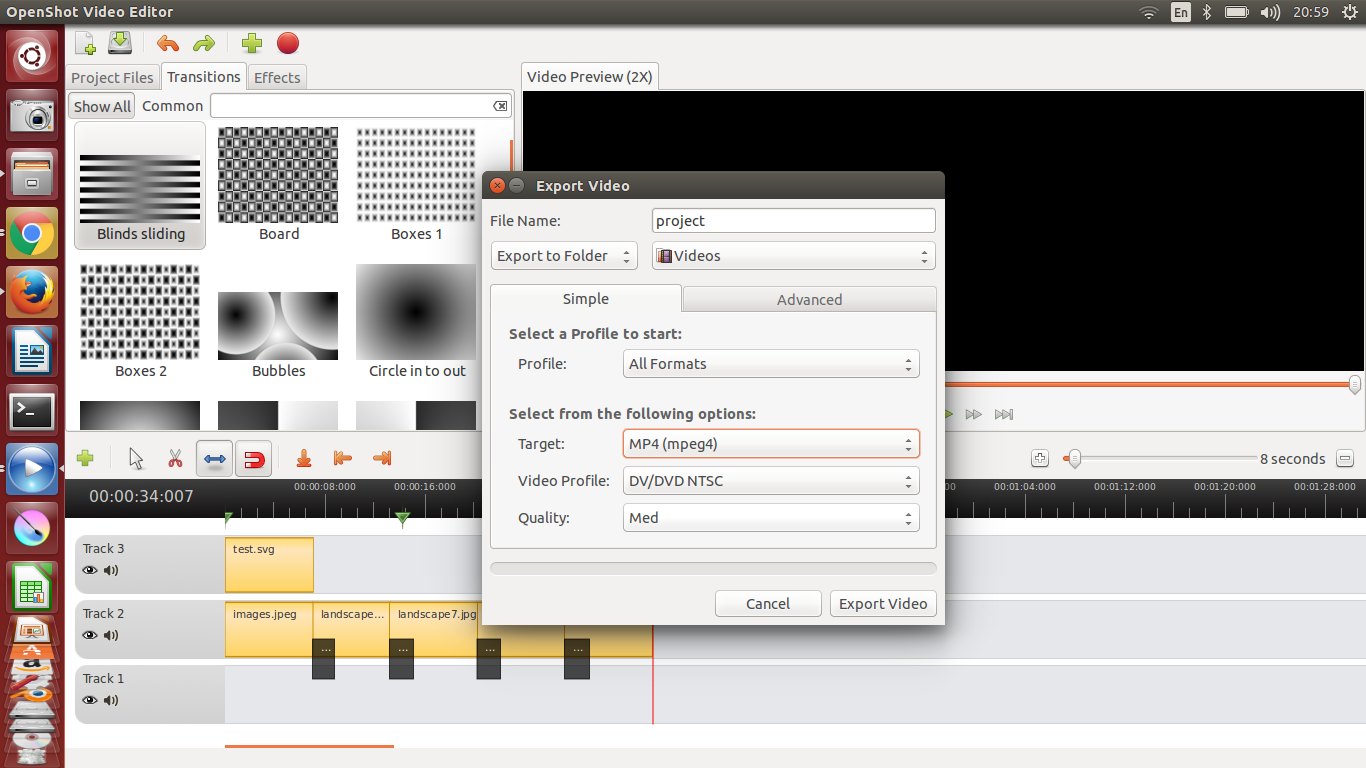Click the fast forward preview control
Image resolution: width=1366 pixels, height=768 pixels.
974,414
